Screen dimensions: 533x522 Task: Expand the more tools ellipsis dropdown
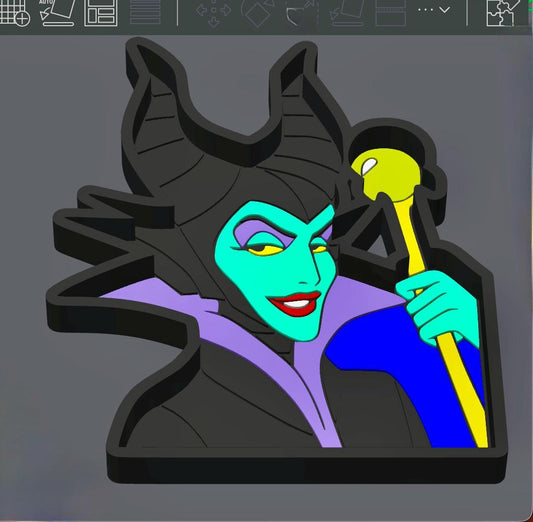[434, 10]
